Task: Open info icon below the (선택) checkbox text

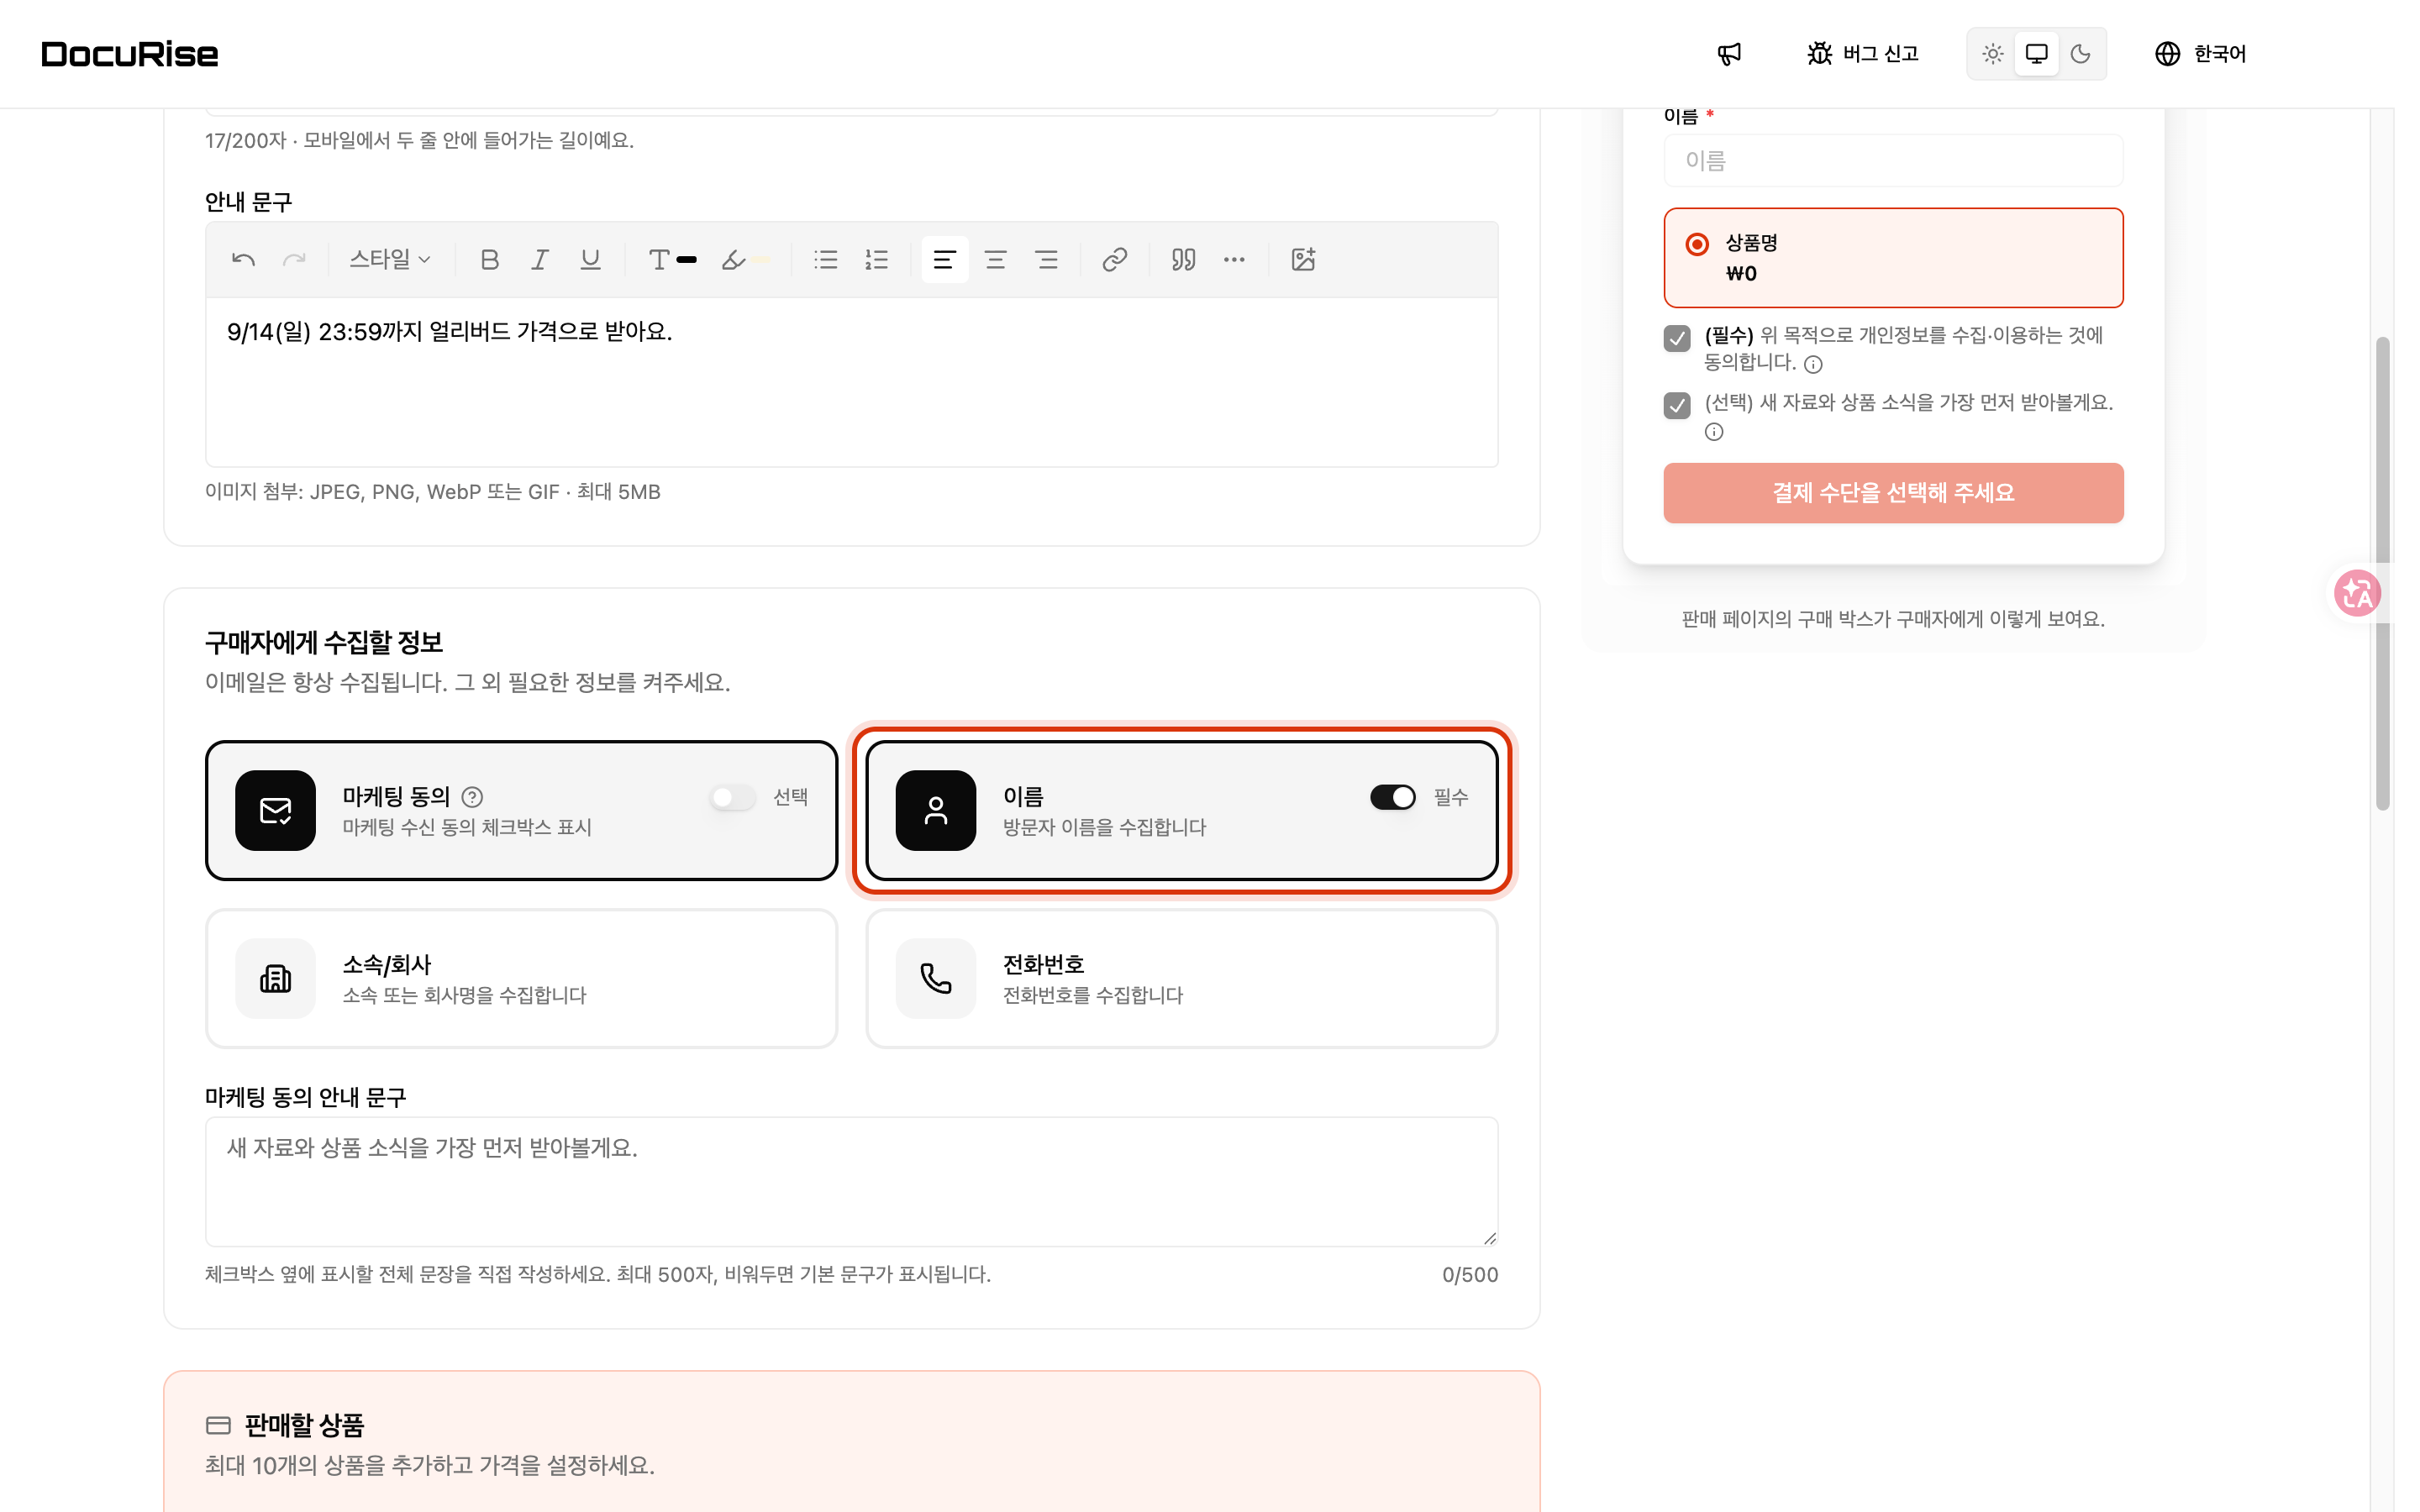Action: (x=1714, y=432)
